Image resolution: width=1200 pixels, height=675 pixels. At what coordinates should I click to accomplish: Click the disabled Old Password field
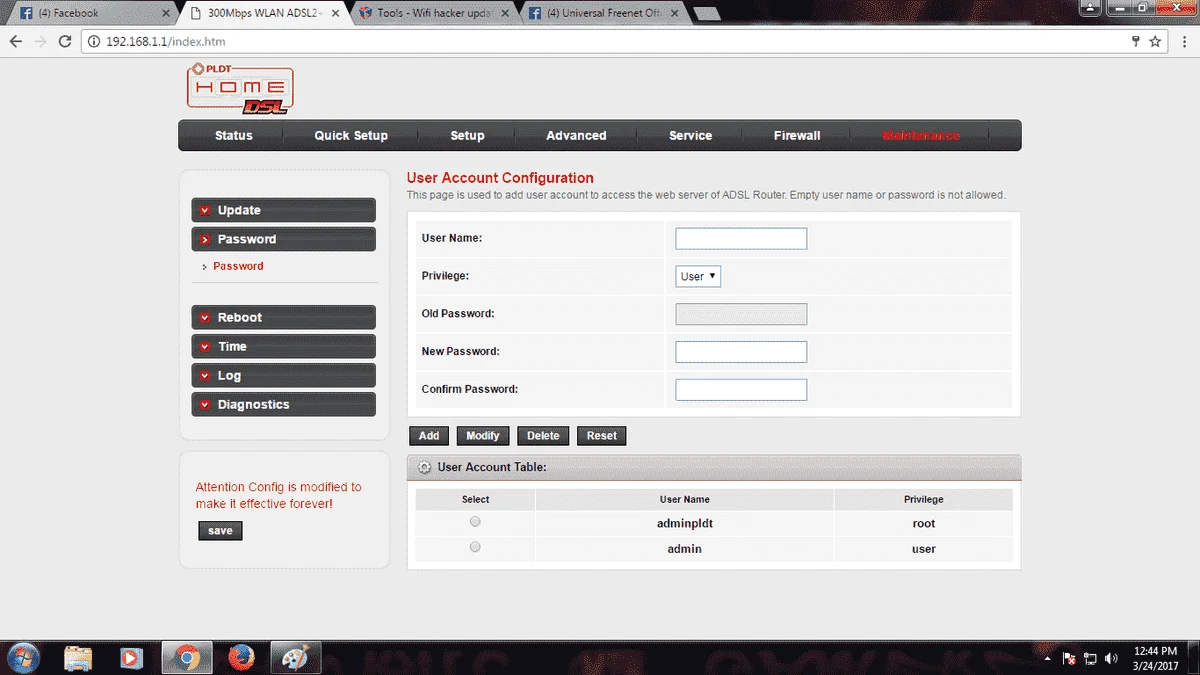[741, 314]
